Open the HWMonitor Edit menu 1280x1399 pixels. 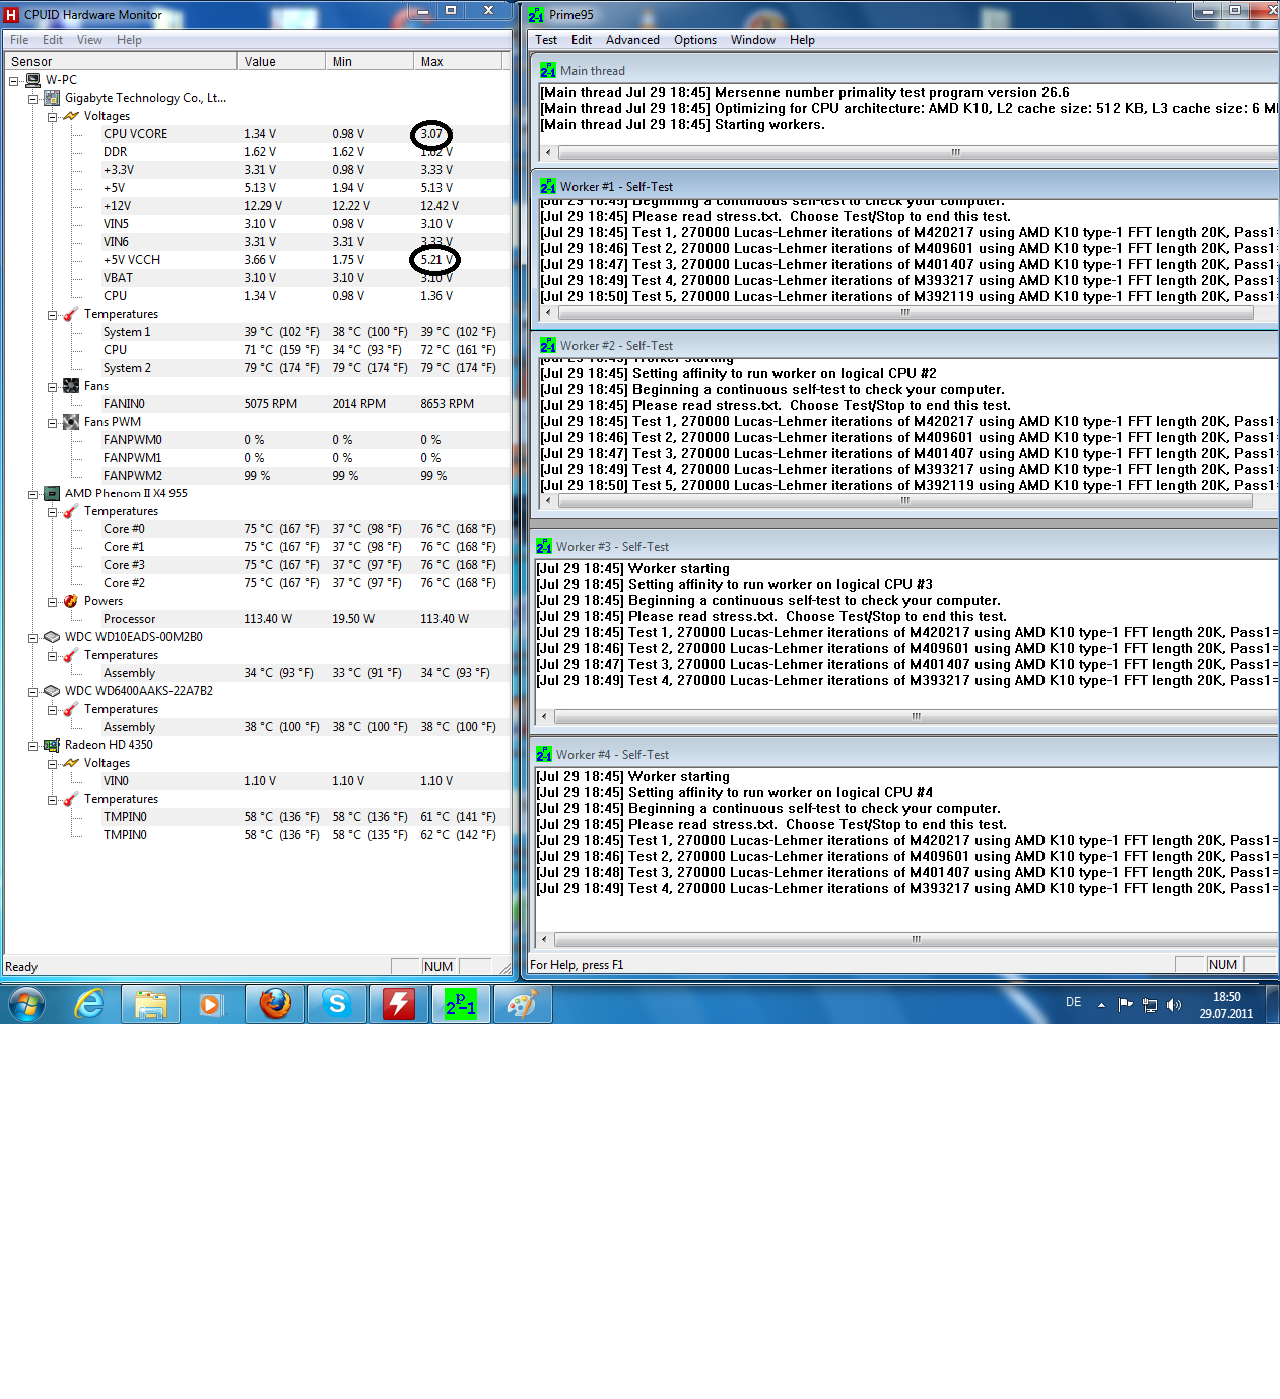pyautogui.click(x=53, y=40)
